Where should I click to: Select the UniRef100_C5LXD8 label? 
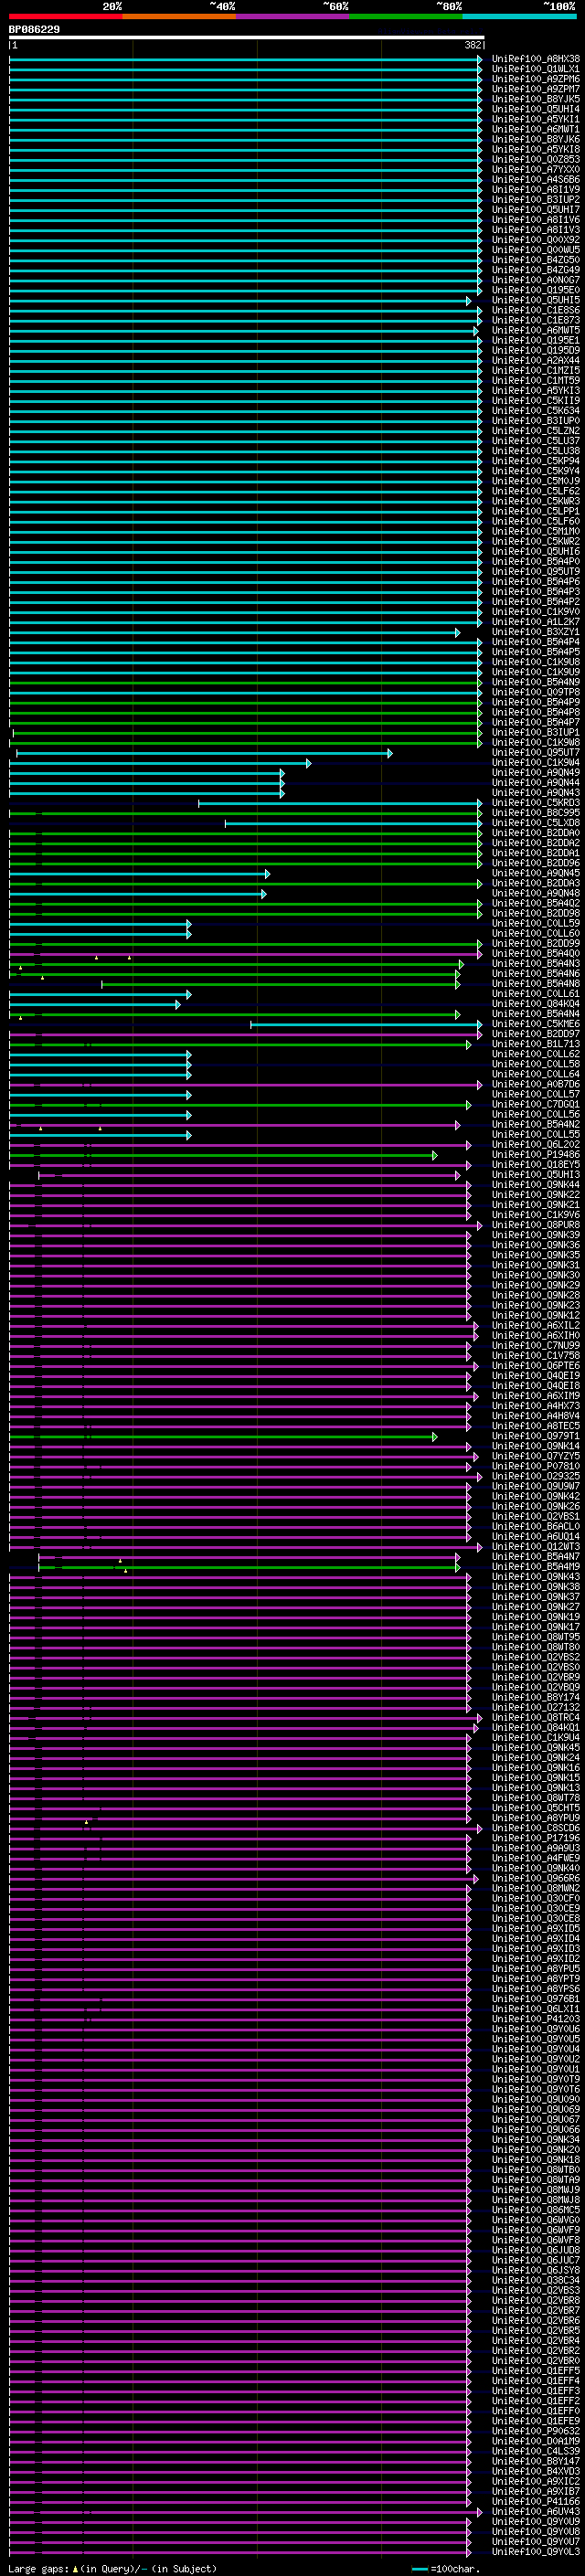pyautogui.click(x=536, y=823)
